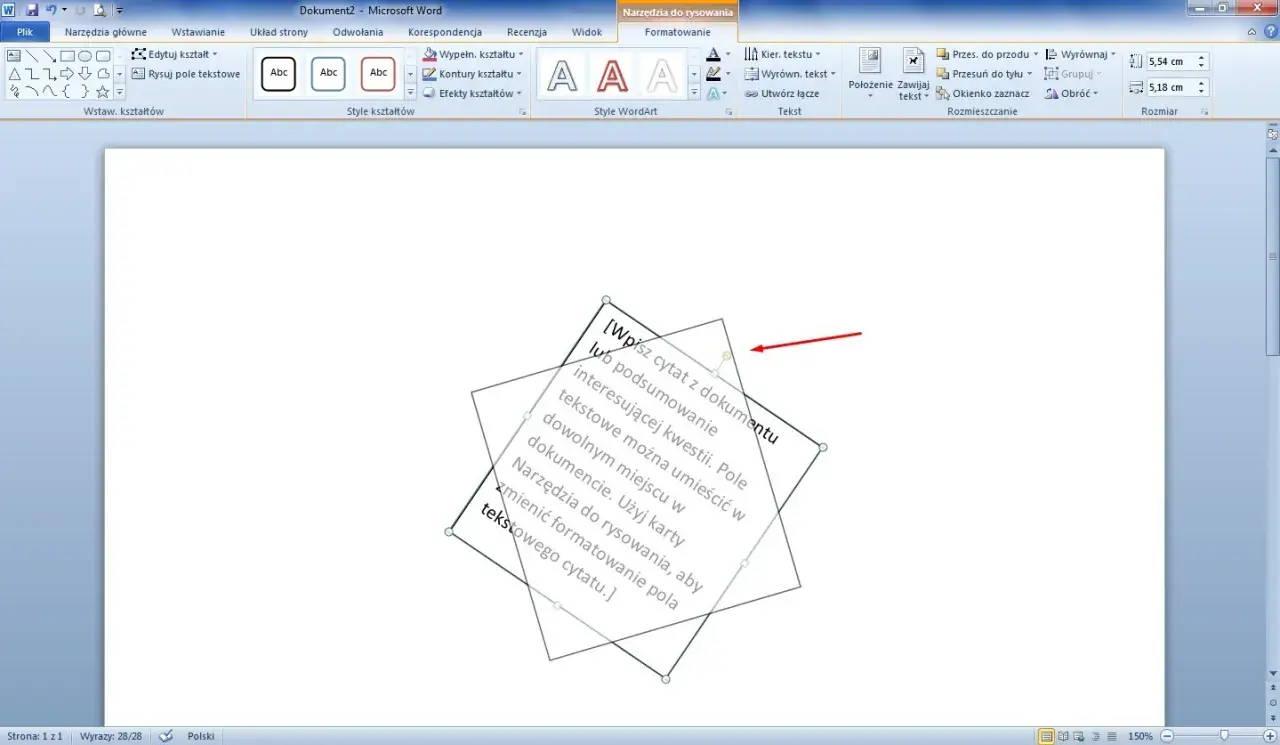The height and width of the screenshot is (745, 1280).
Task: Select the block right arrow shape
Action: click(68, 74)
